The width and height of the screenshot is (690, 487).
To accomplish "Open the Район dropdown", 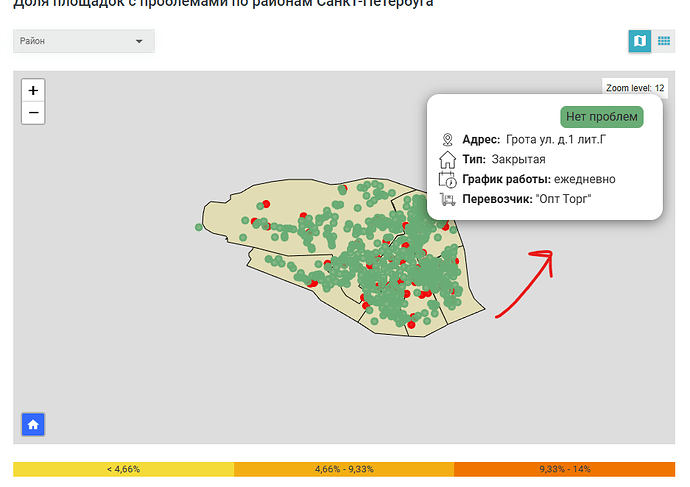I will coord(83,42).
